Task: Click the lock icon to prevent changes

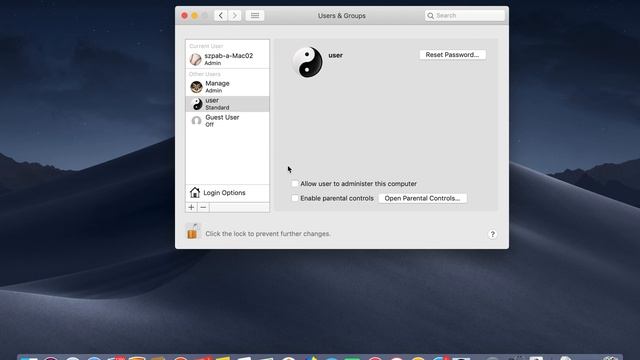Action: (192, 231)
